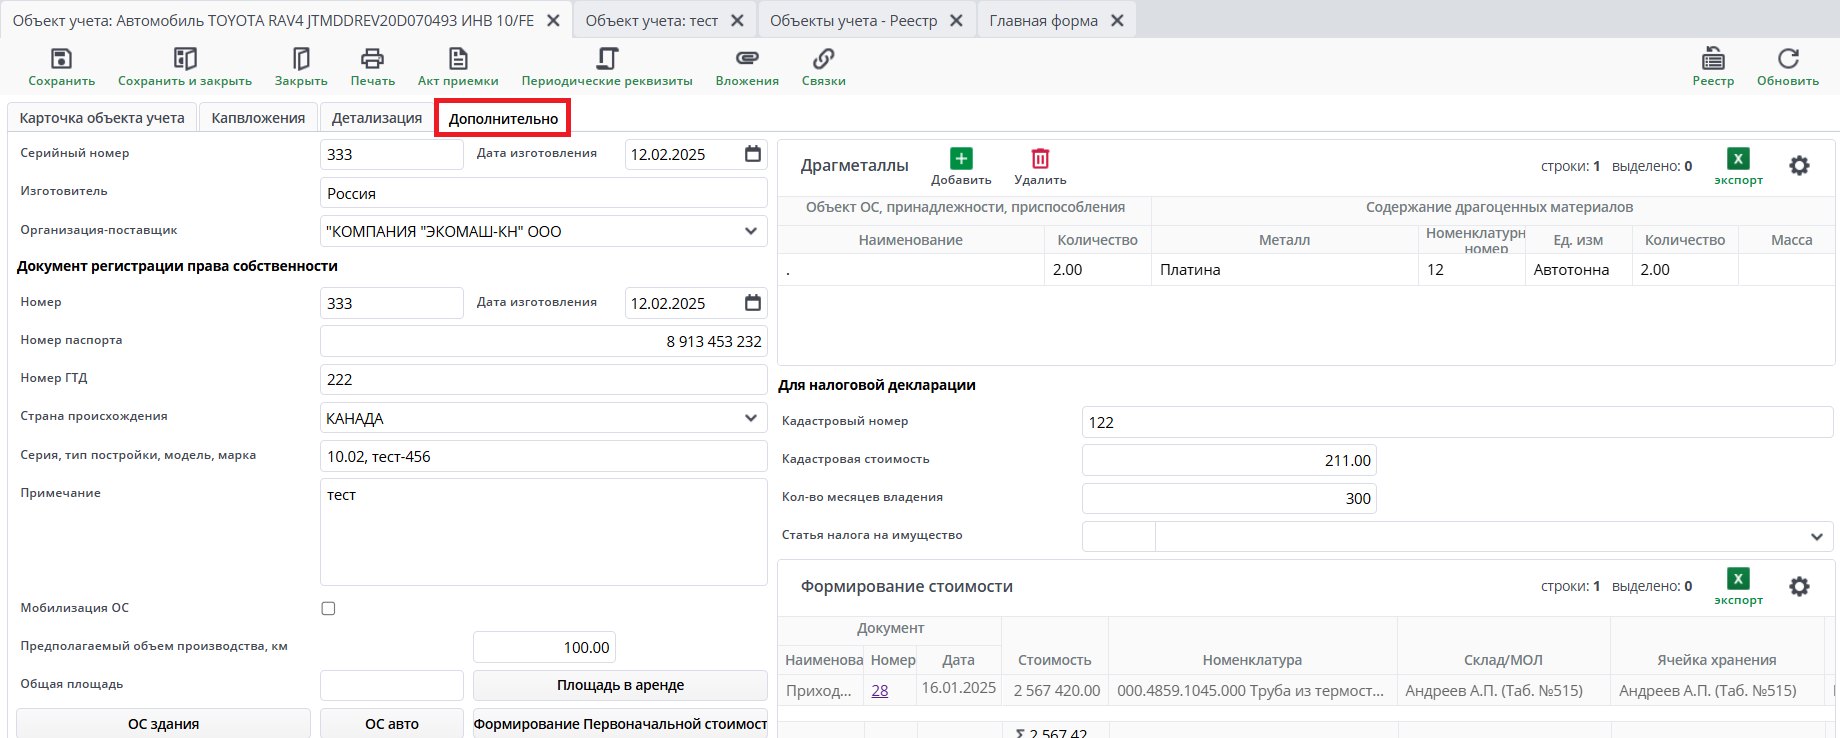Screen dimensions: 1840x738
Task: Open document number 28 link
Action: [880, 690]
